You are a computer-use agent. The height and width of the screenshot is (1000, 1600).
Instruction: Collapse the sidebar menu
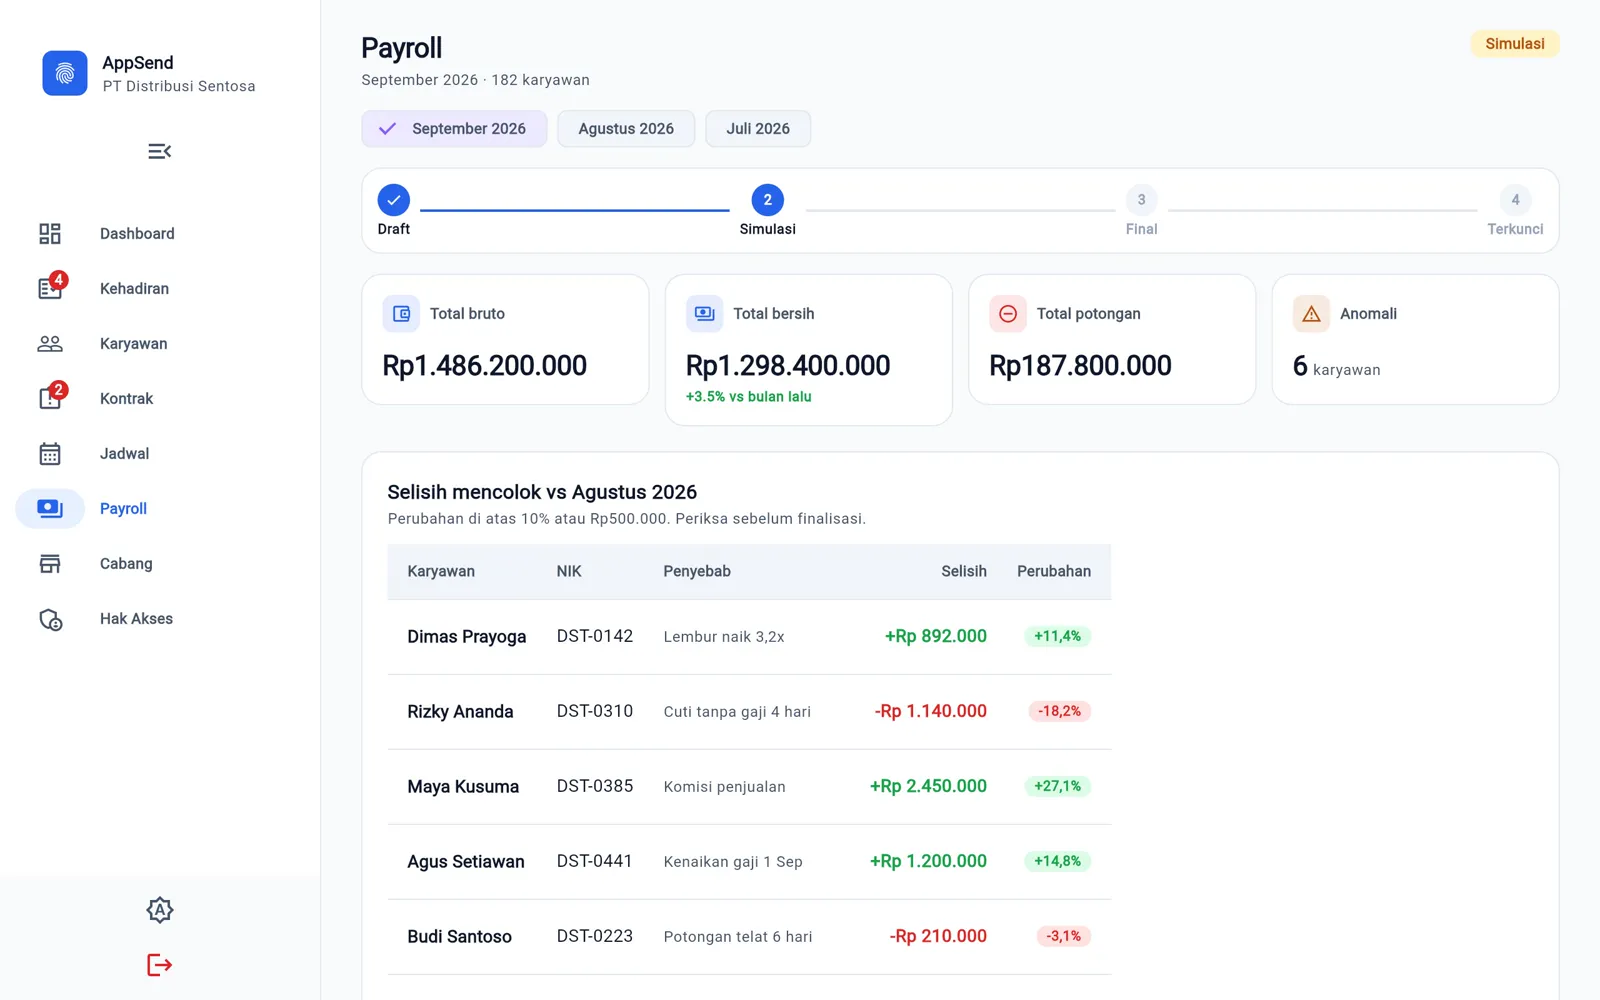[x=160, y=151]
